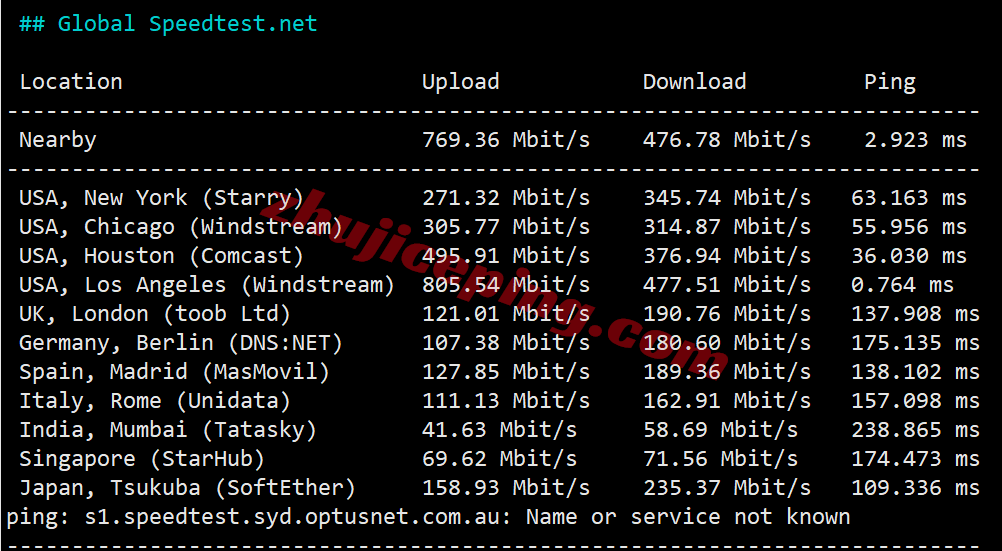Click Chicago download 314.87 Mbit/s
This screenshot has height=551, width=1002.
coord(727,227)
